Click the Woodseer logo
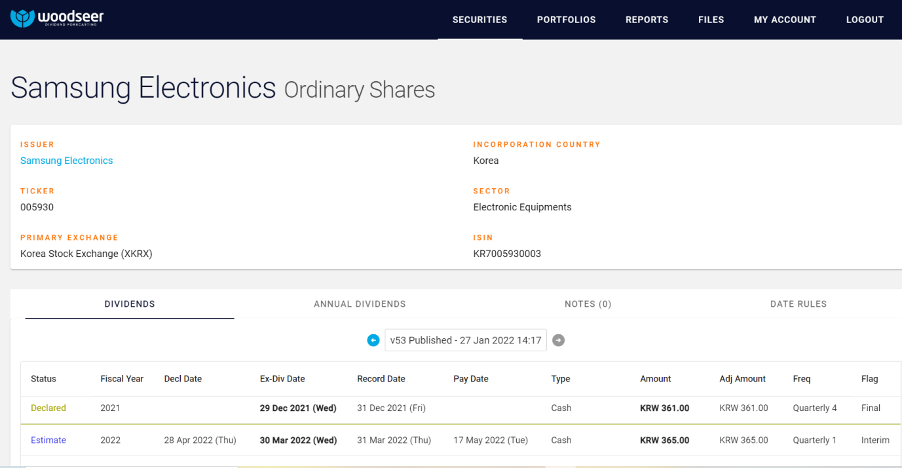 tap(57, 18)
